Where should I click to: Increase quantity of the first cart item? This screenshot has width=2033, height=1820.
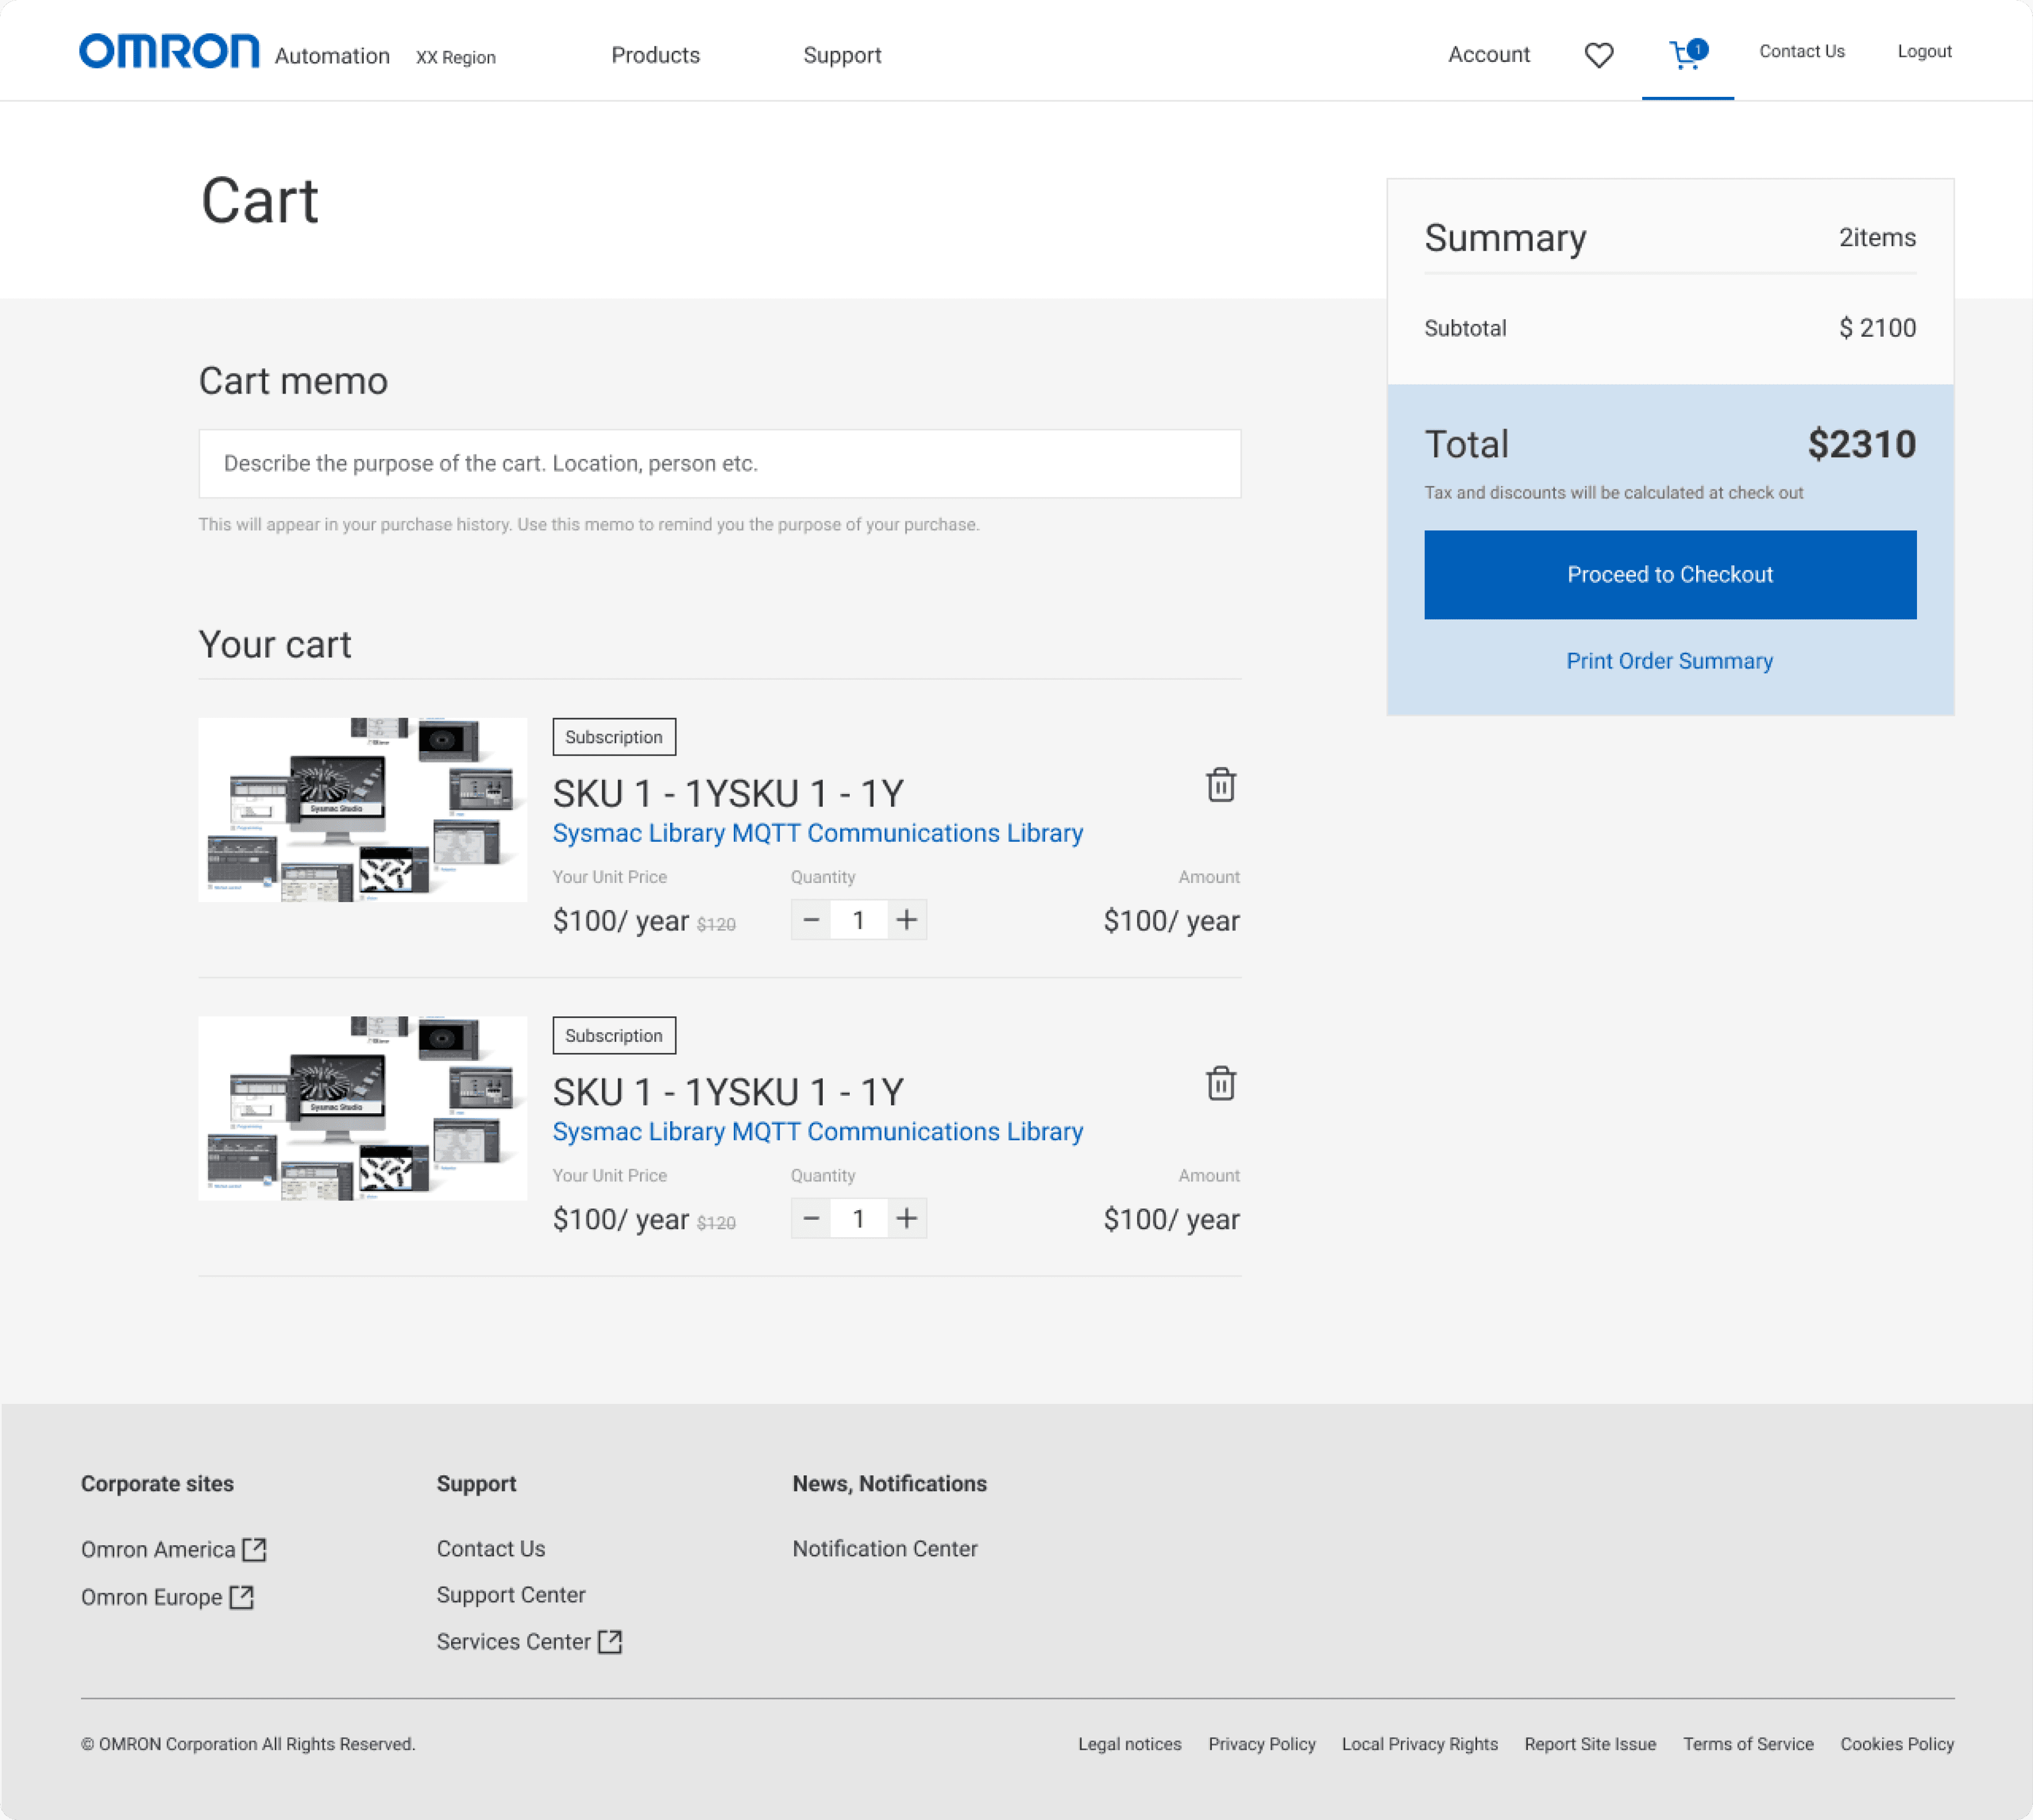[906, 920]
